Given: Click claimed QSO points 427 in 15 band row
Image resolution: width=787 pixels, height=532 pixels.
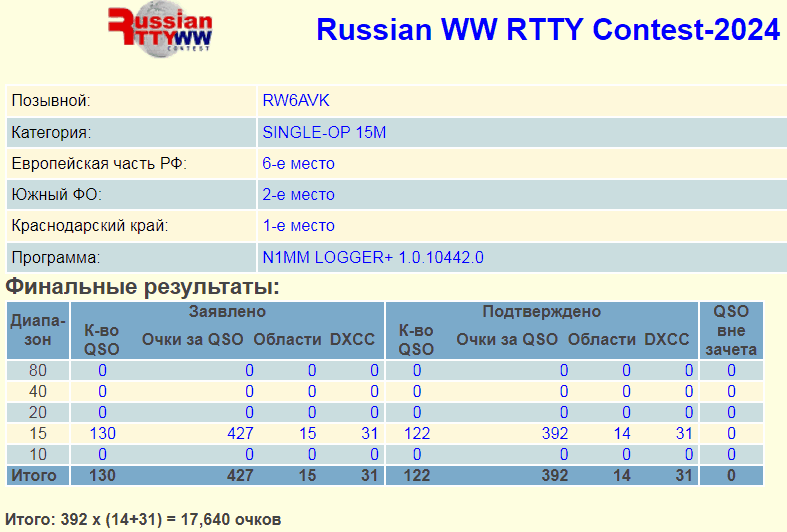Looking at the screenshot, I should (240, 433).
